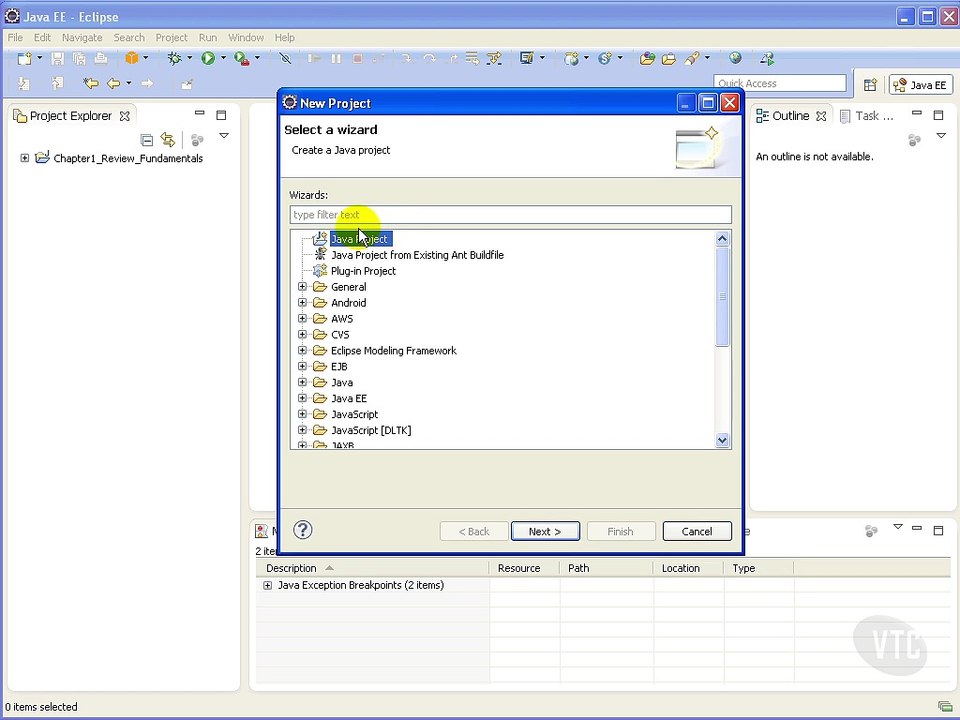Click the wizard filter text field

tap(510, 215)
